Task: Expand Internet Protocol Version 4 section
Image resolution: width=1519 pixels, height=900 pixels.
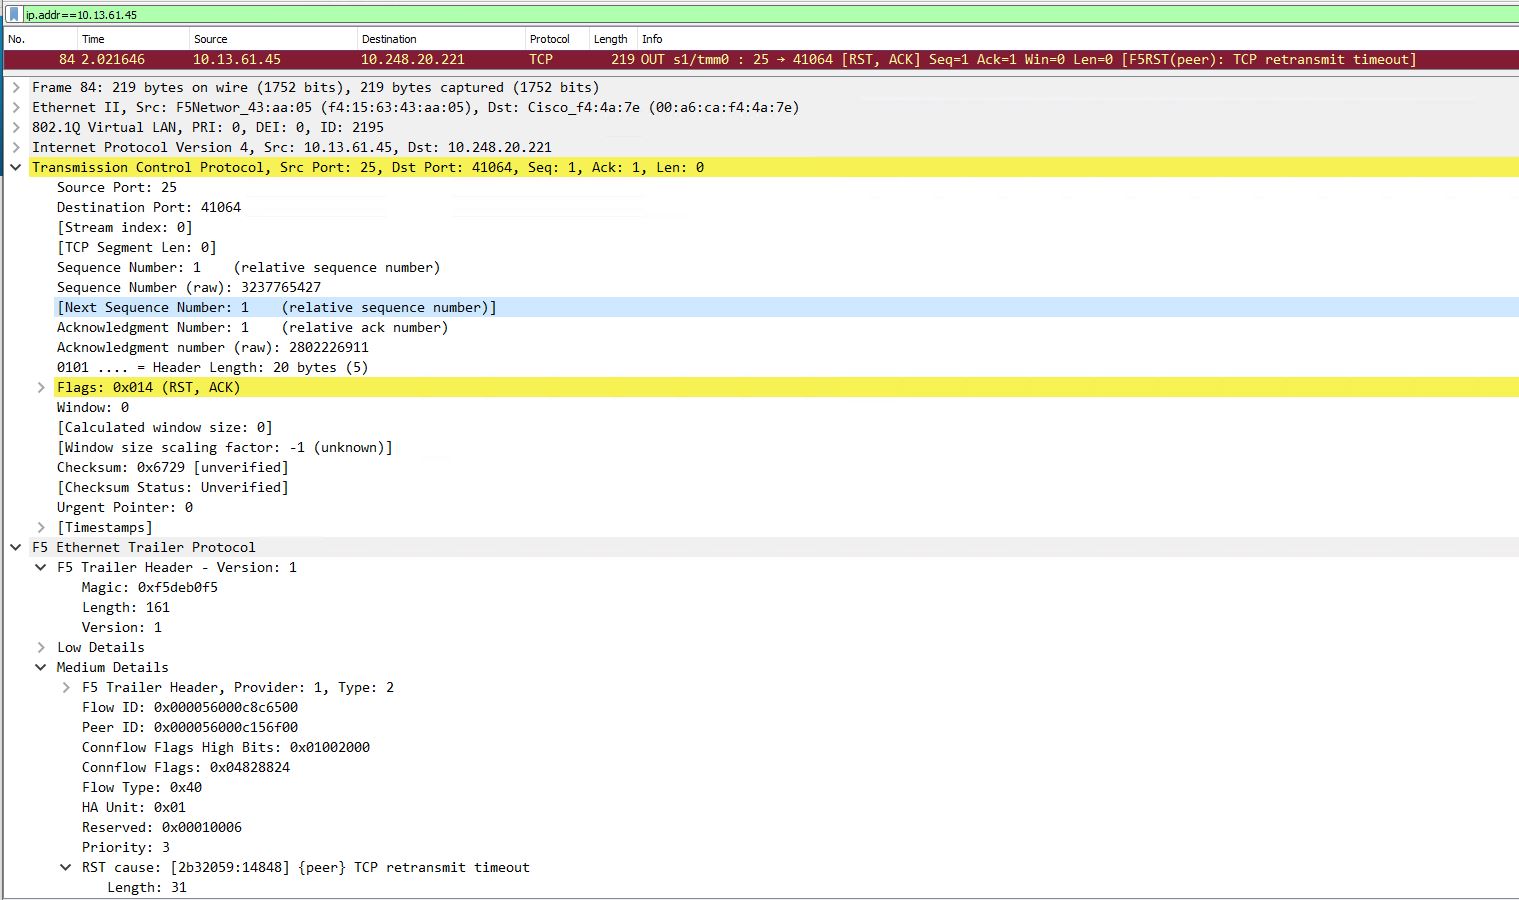Action: tap(16, 148)
